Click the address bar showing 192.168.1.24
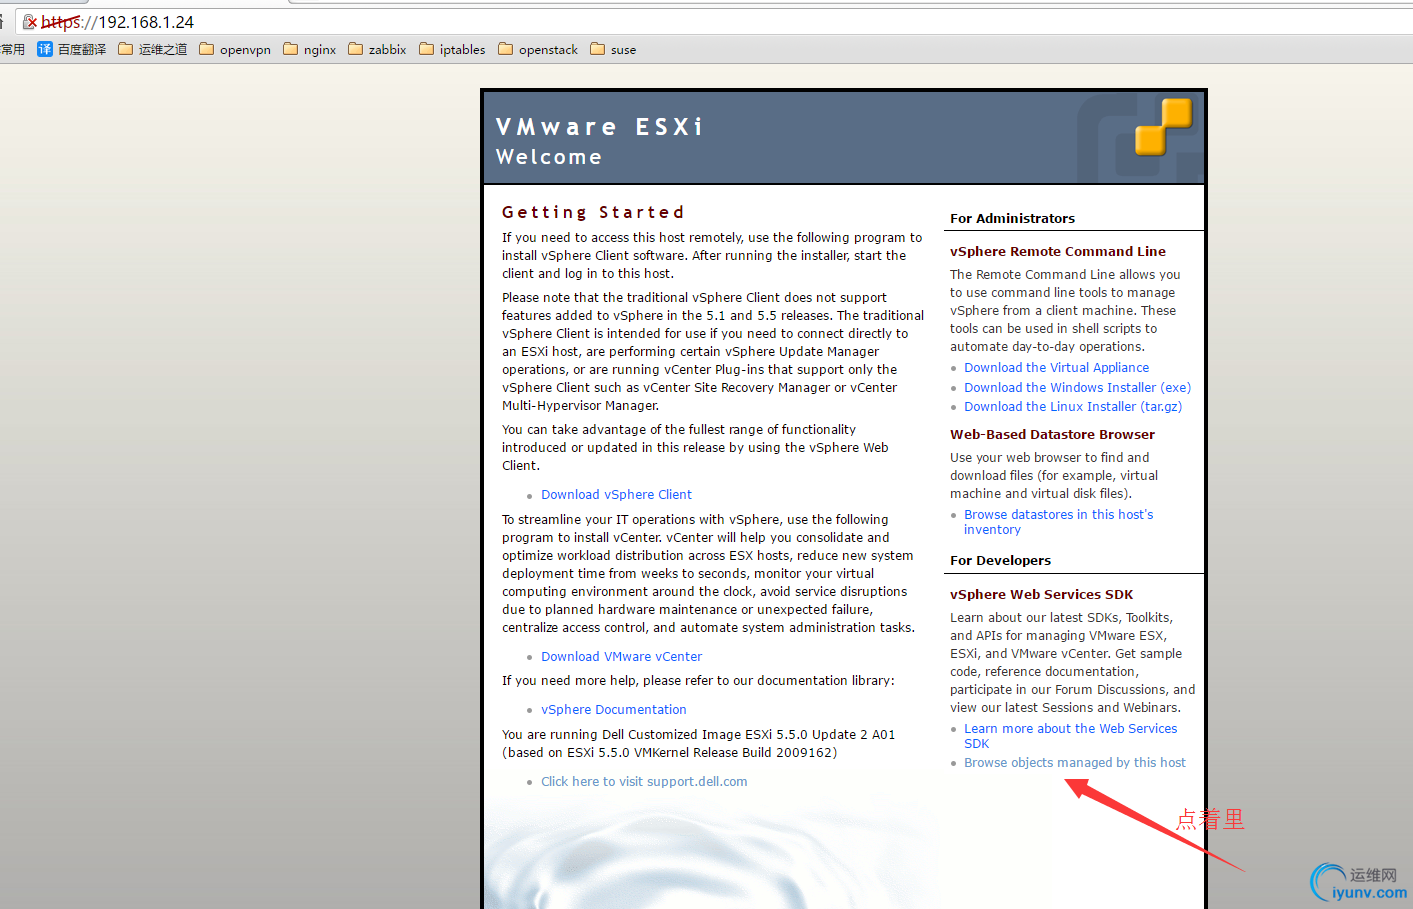The height and width of the screenshot is (909, 1413). pos(714,22)
